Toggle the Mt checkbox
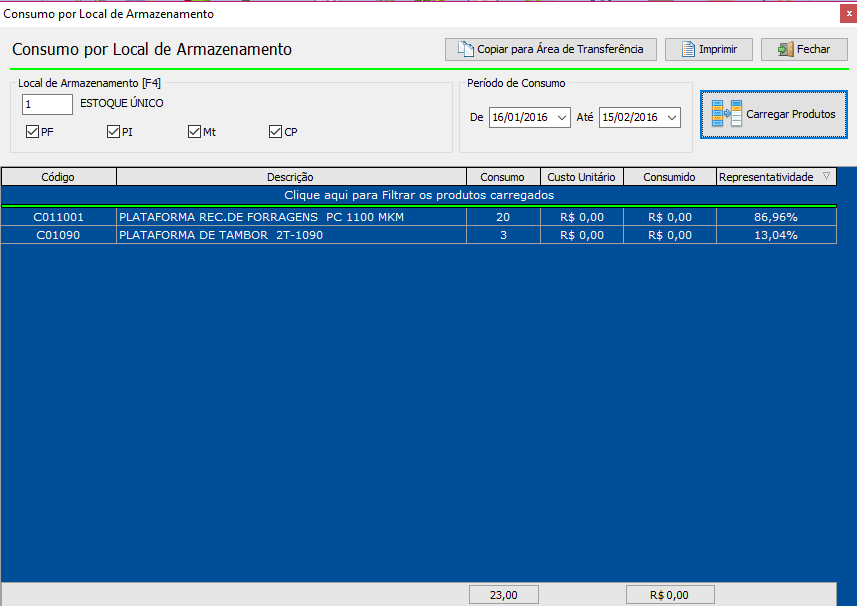Image resolution: width=857 pixels, height=606 pixels. pyautogui.click(x=195, y=132)
